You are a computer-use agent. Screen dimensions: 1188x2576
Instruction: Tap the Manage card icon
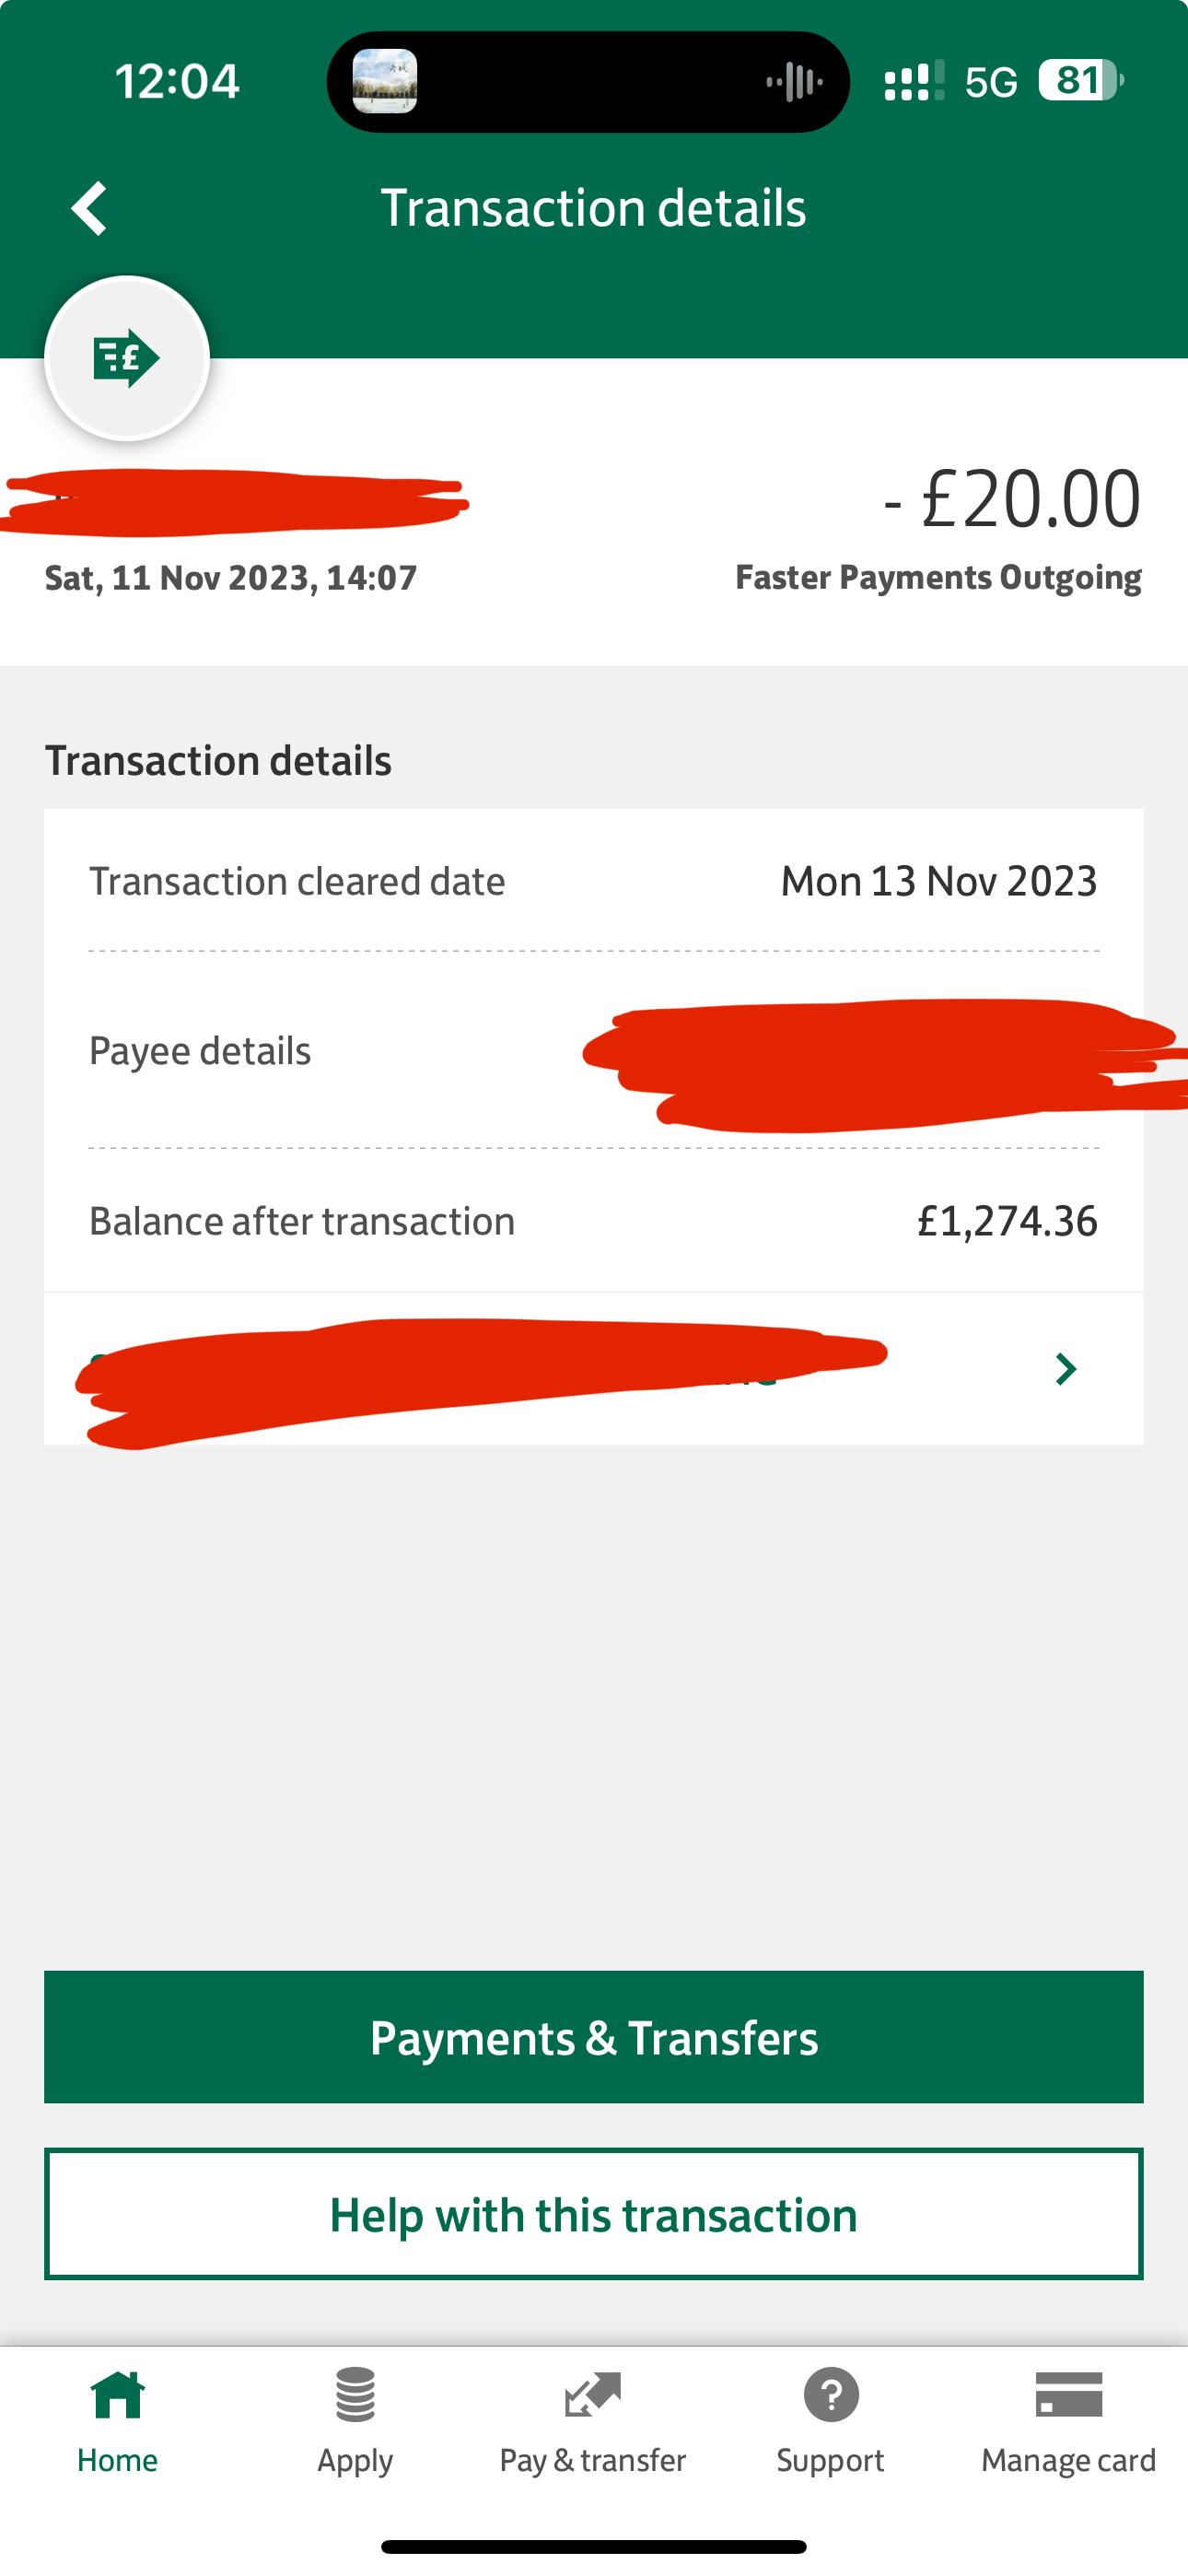click(x=1068, y=2396)
